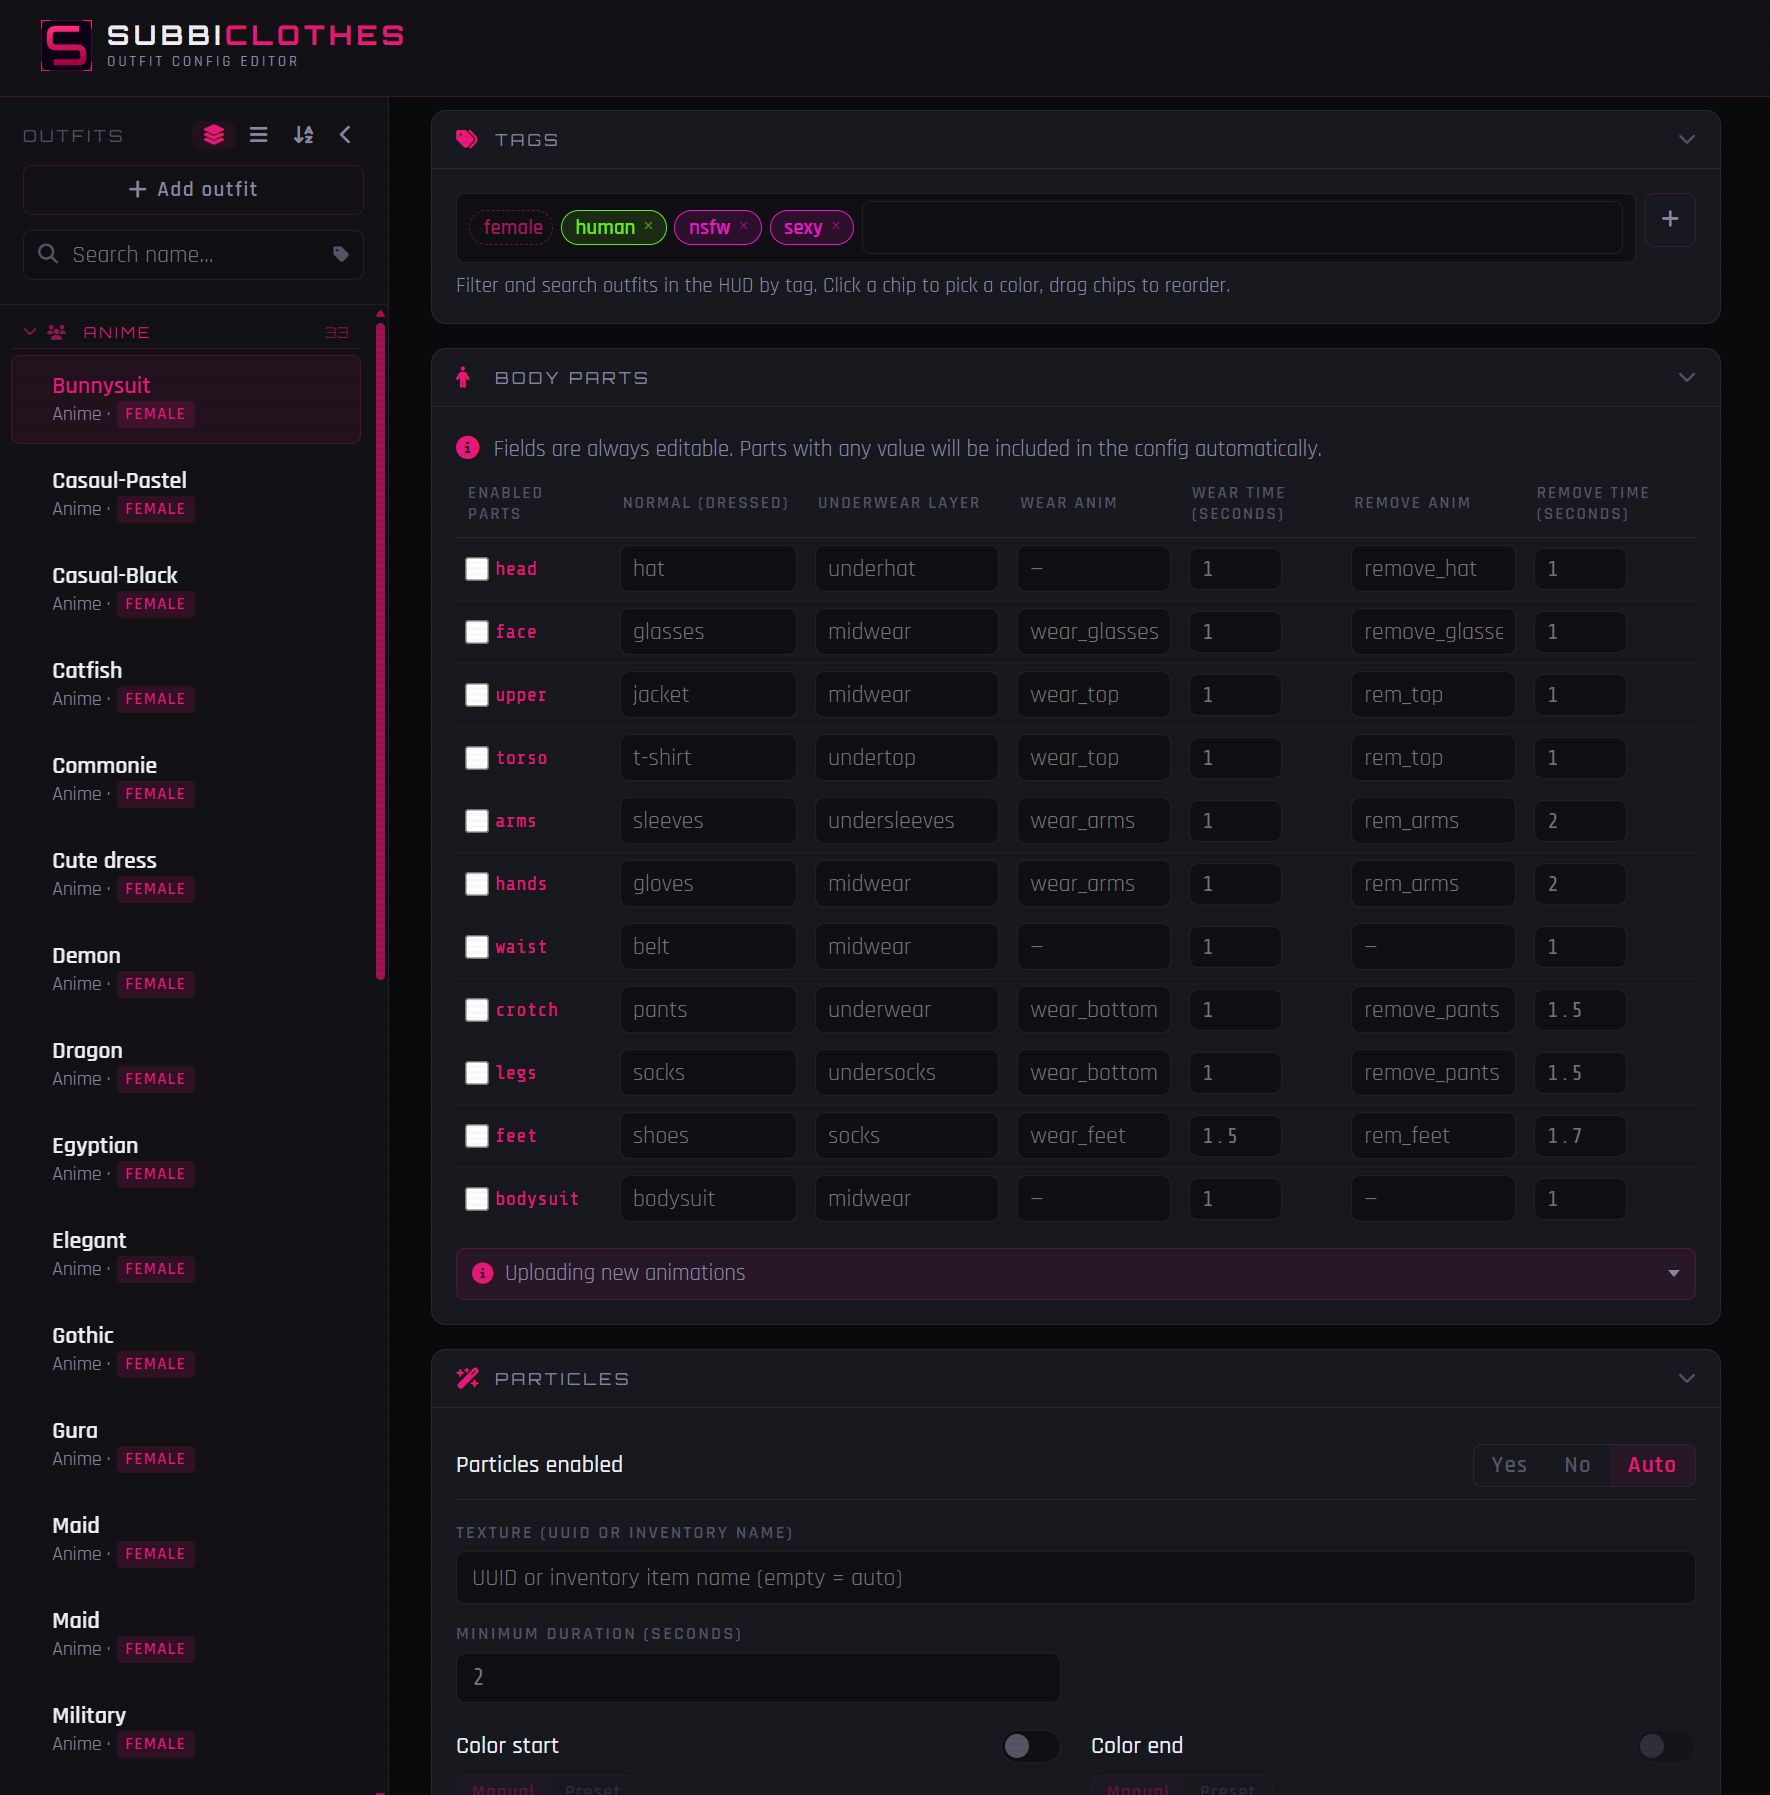Click the minimum duration field
The image size is (1770, 1795).
[758, 1677]
